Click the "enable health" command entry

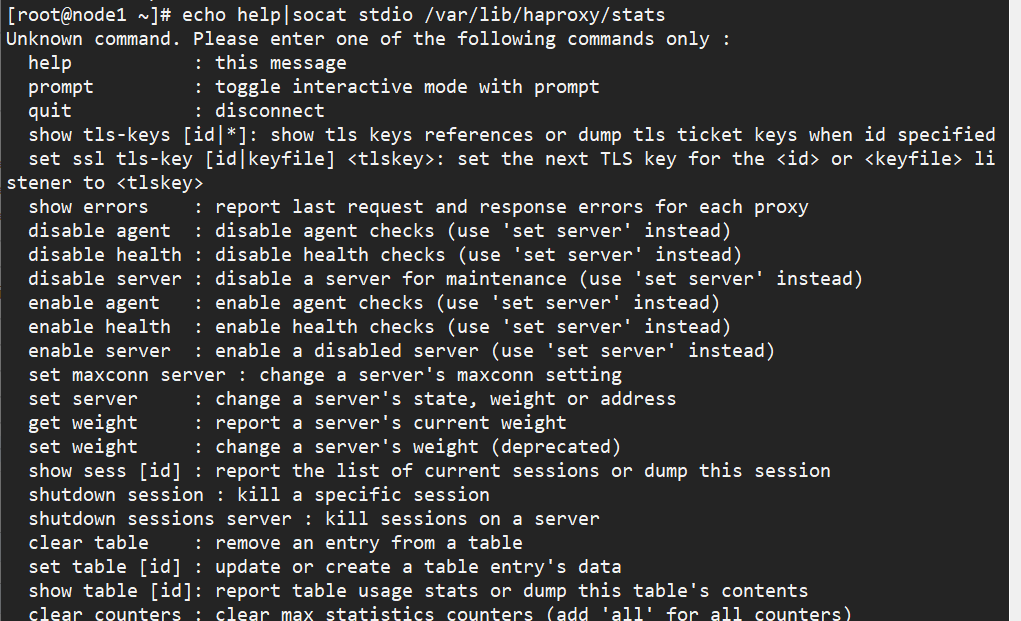(x=99, y=327)
